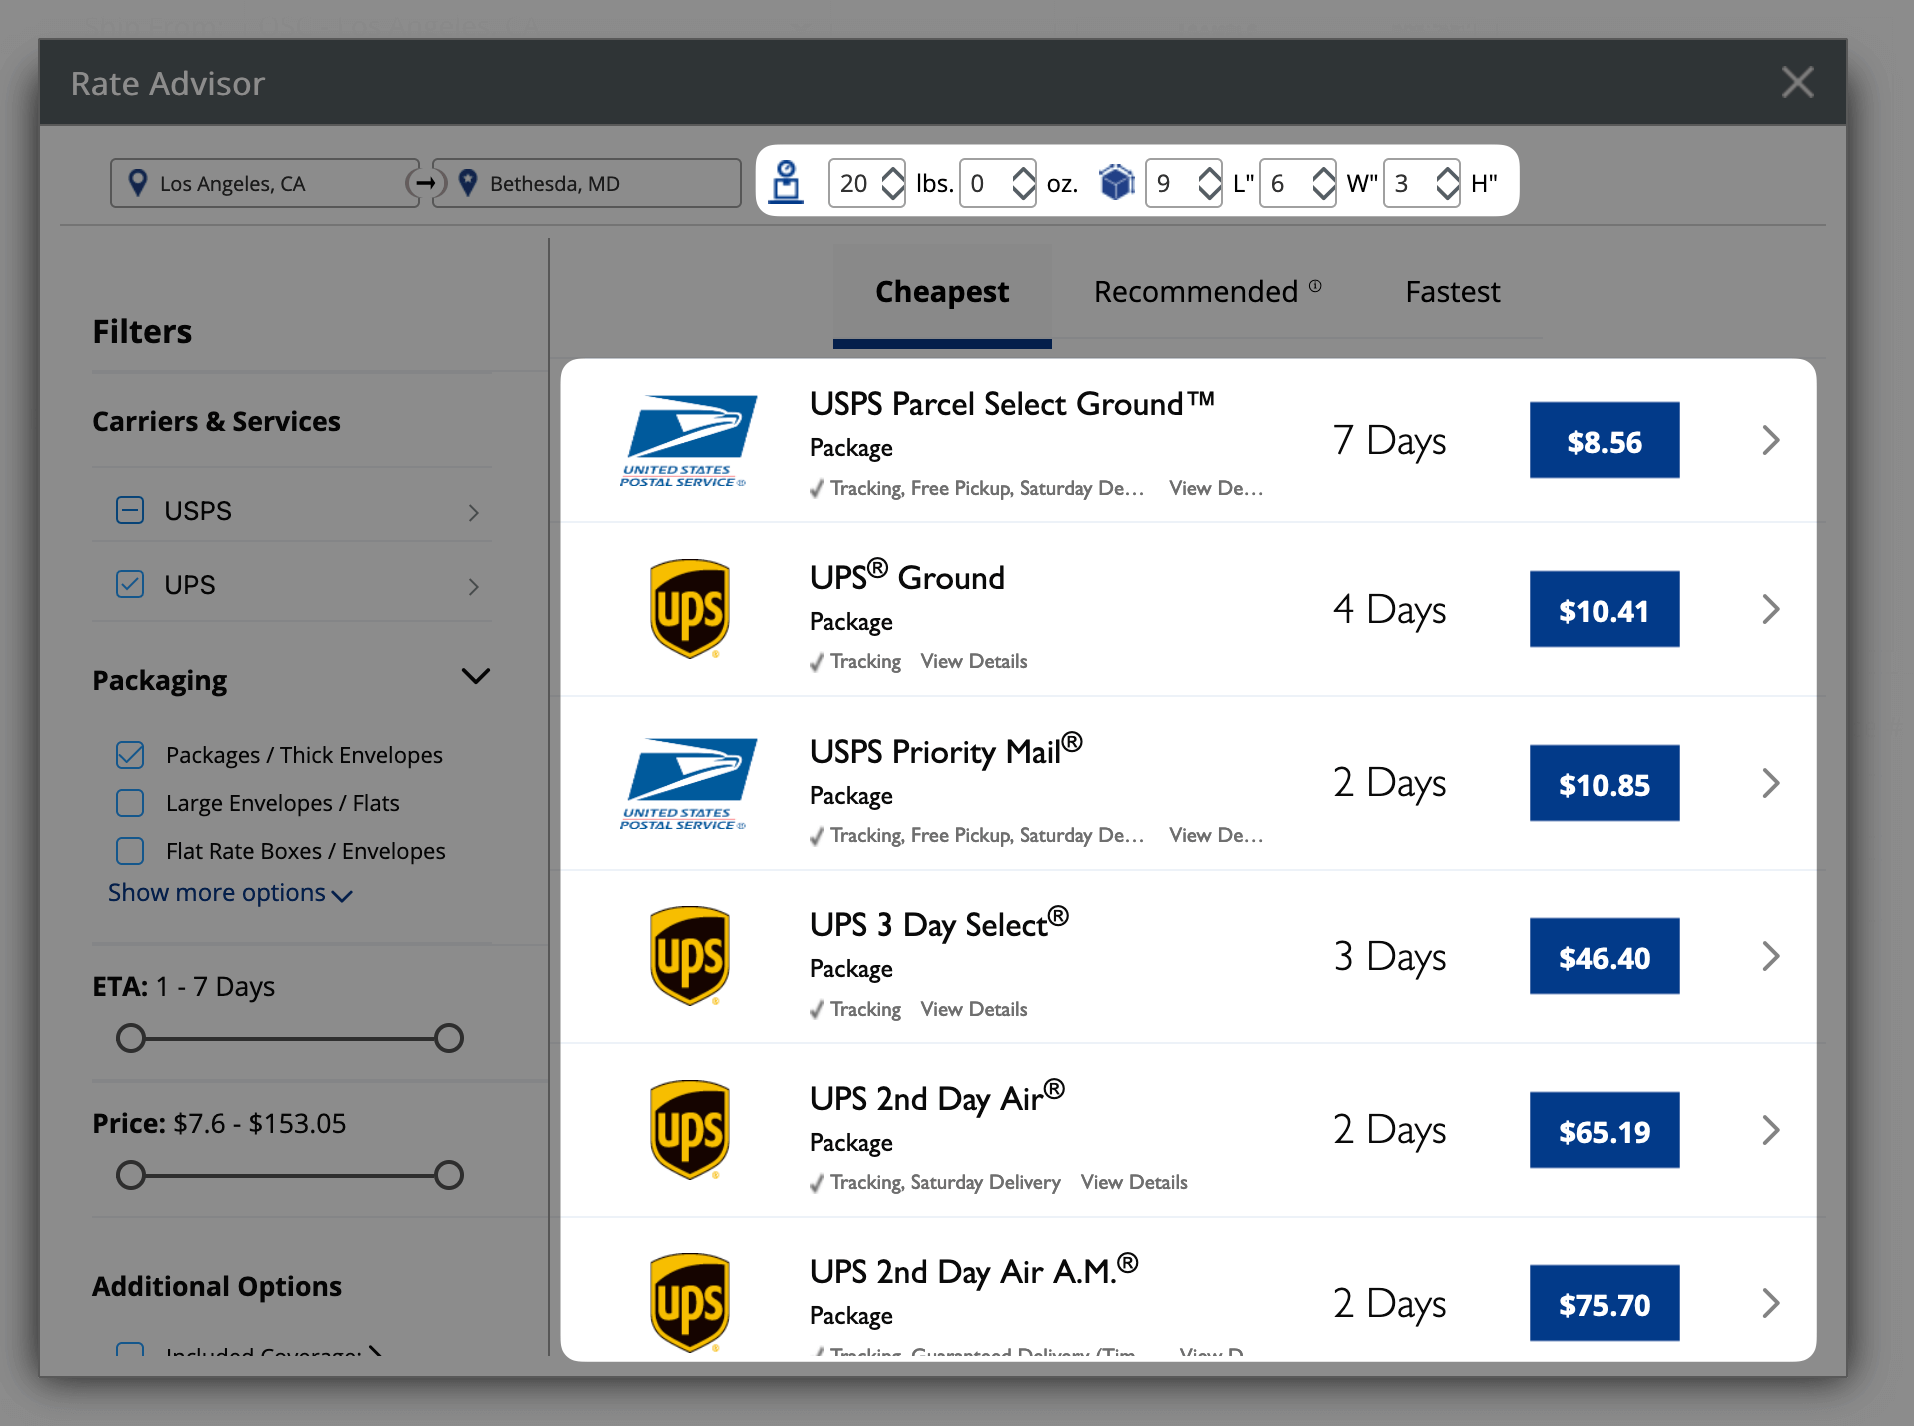Select the $65.19 rate button
Image resolution: width=1914 pixels, height=1426 pixels.
pos(1604,1131)
